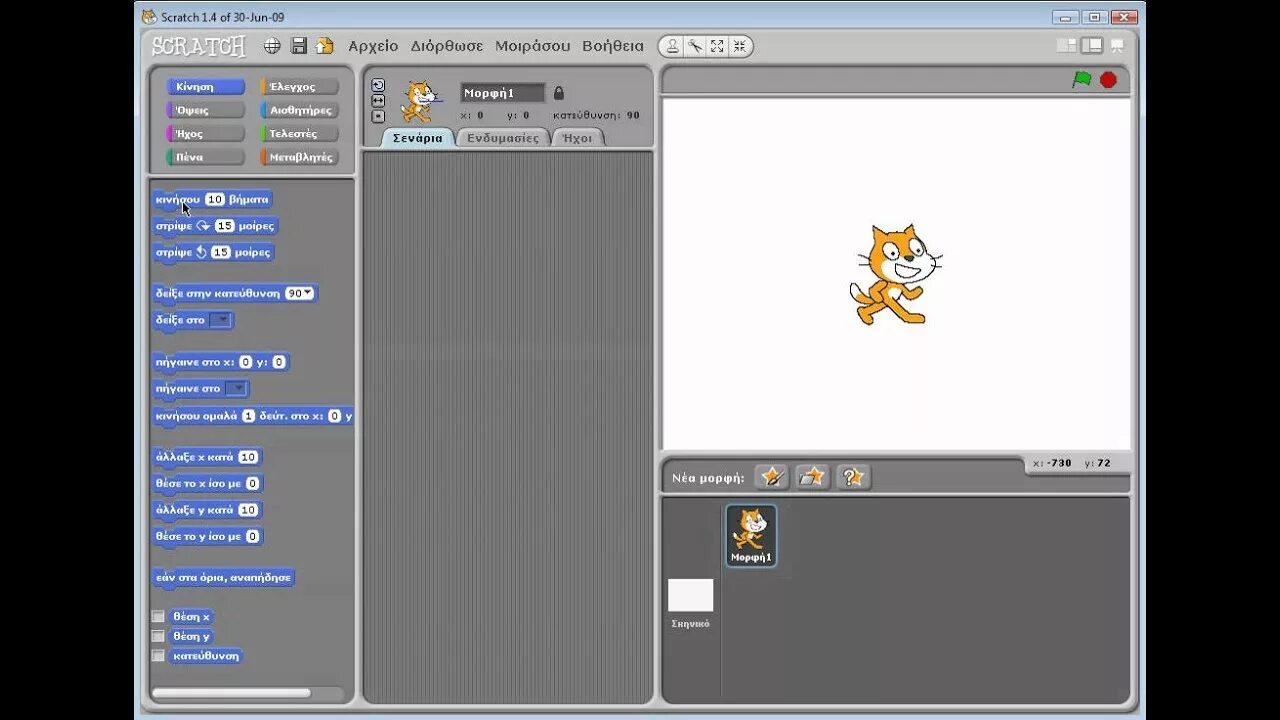Image resolution: width=1280 pixels, height=720 pixels.
Task: Set rotation style to don't rotate
Action: [x=378, y=116]
